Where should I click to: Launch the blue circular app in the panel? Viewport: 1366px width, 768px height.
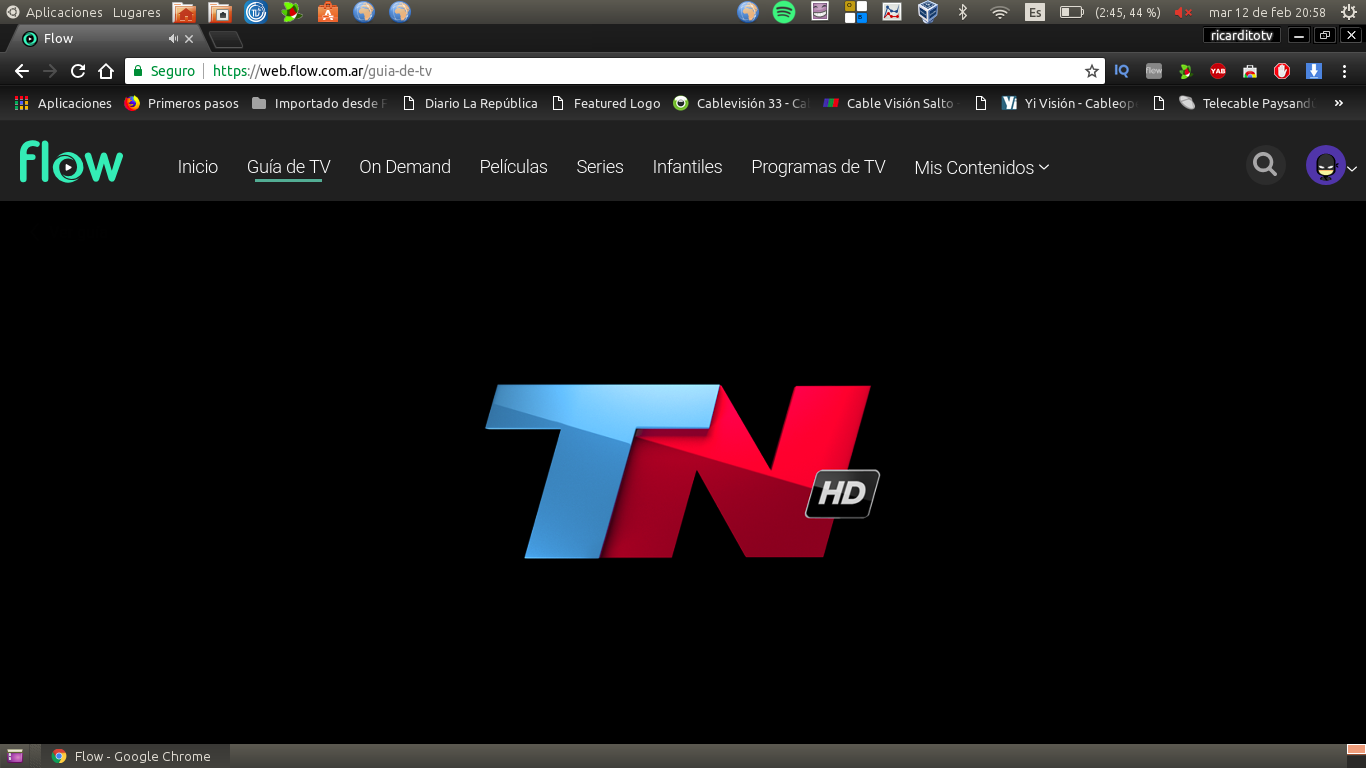pyautogui.click(x=256, y=12)
